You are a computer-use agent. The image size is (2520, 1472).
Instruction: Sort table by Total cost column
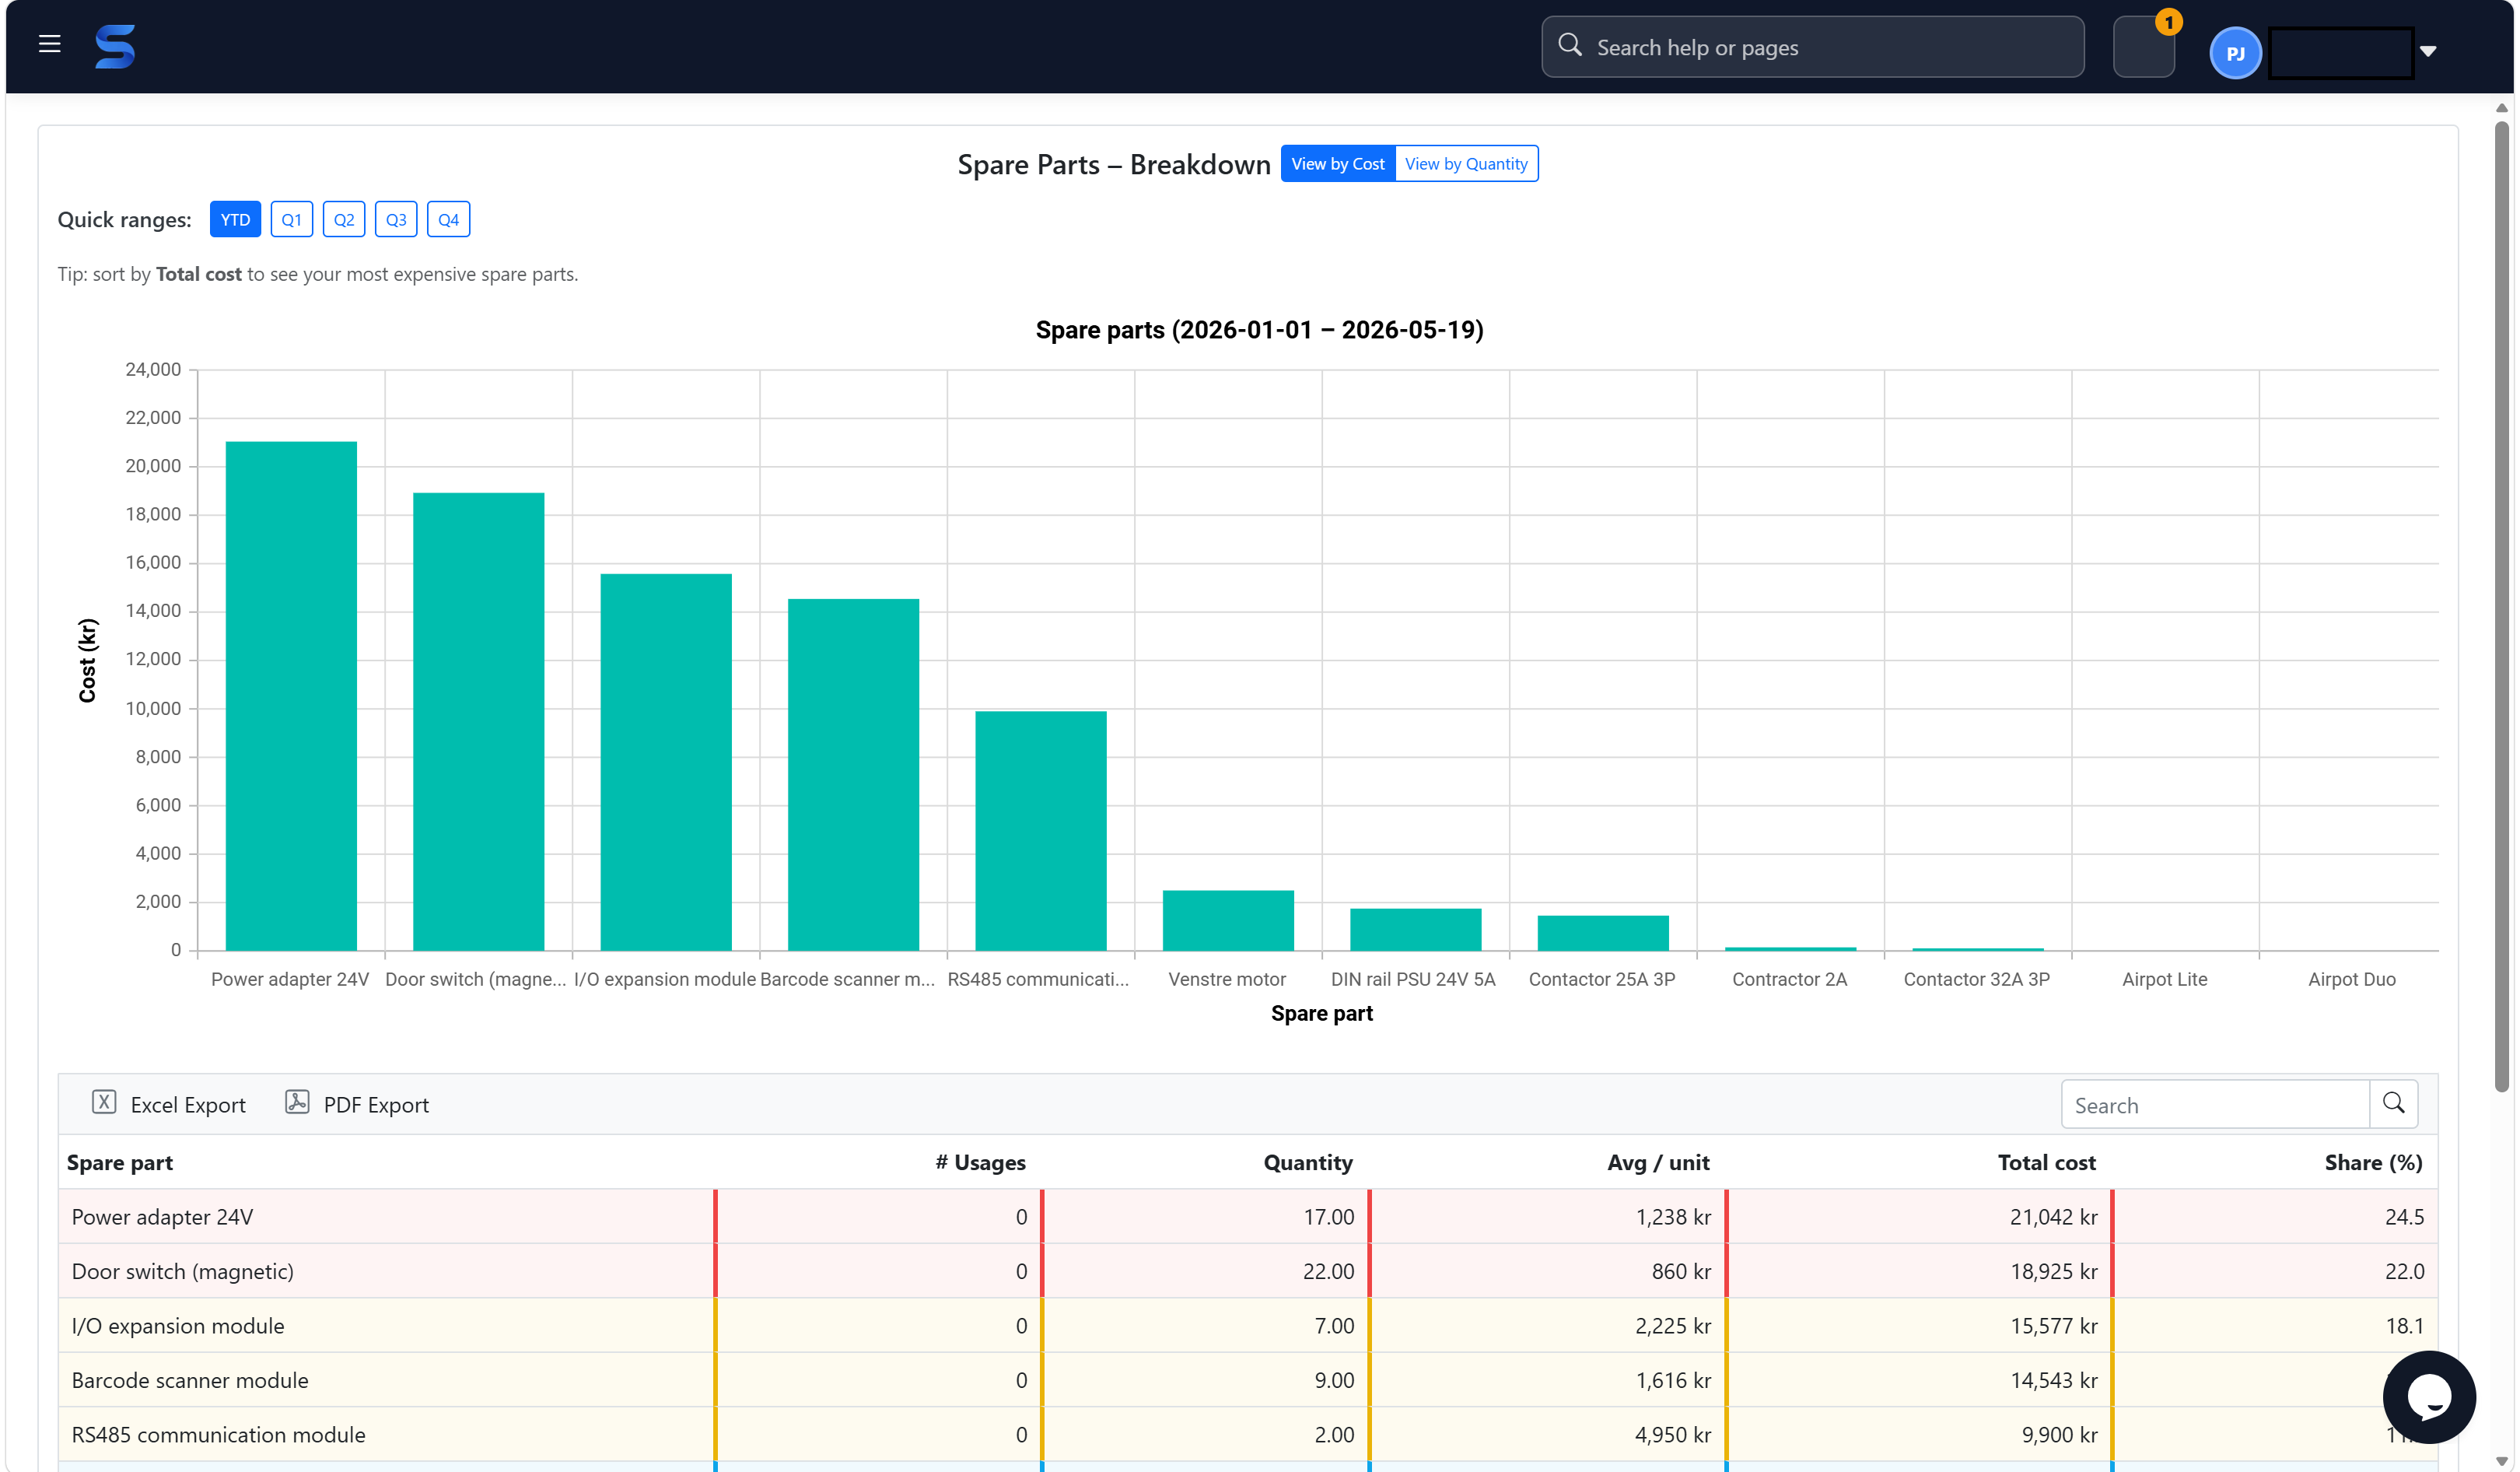(x=2046, y=1163)
